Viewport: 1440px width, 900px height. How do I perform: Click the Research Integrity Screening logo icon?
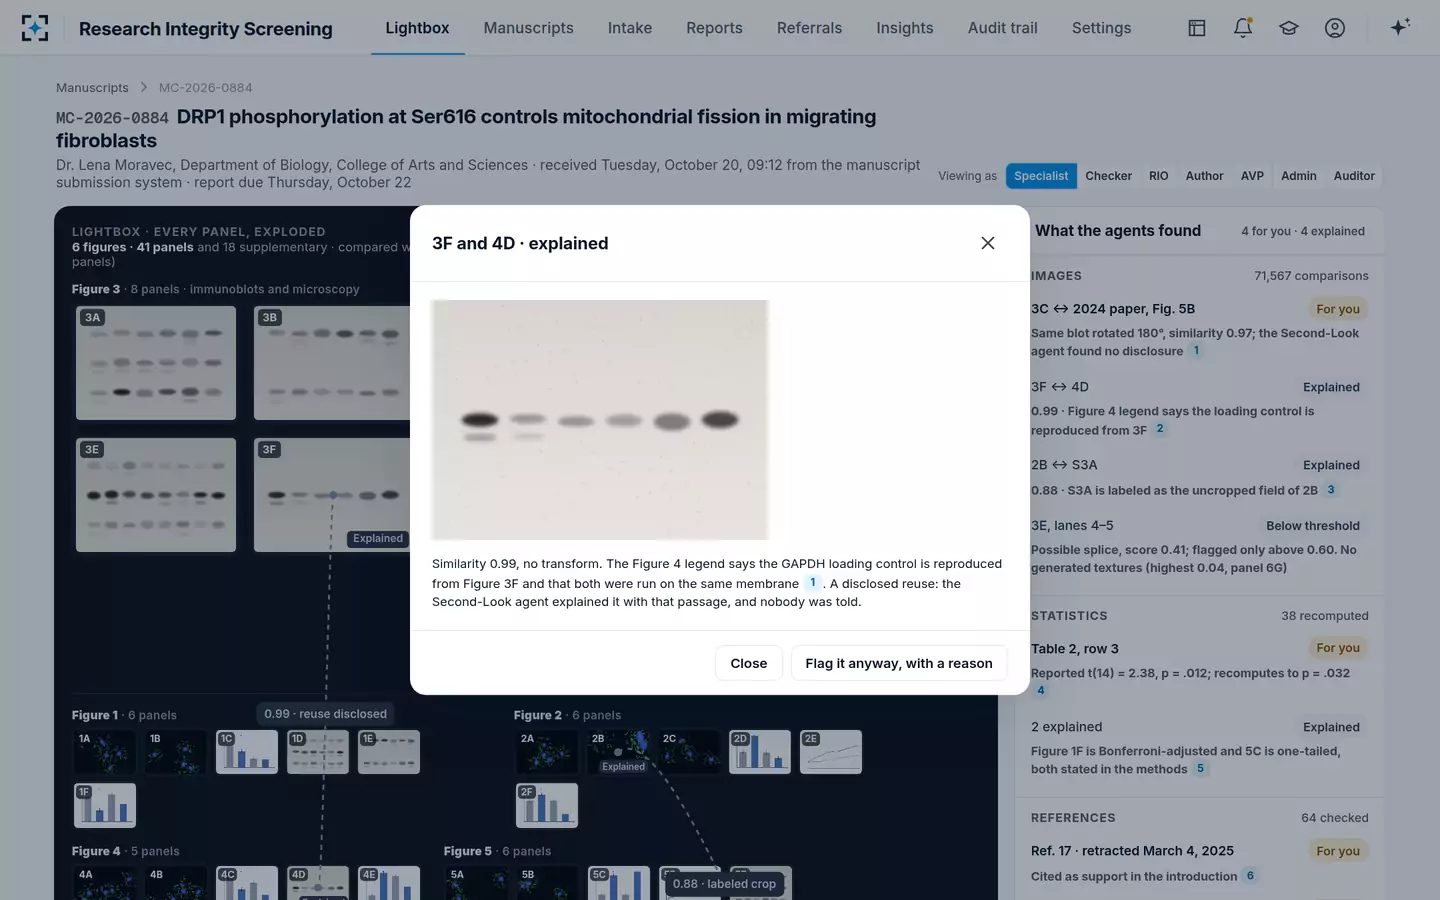(x=35, y=28)
